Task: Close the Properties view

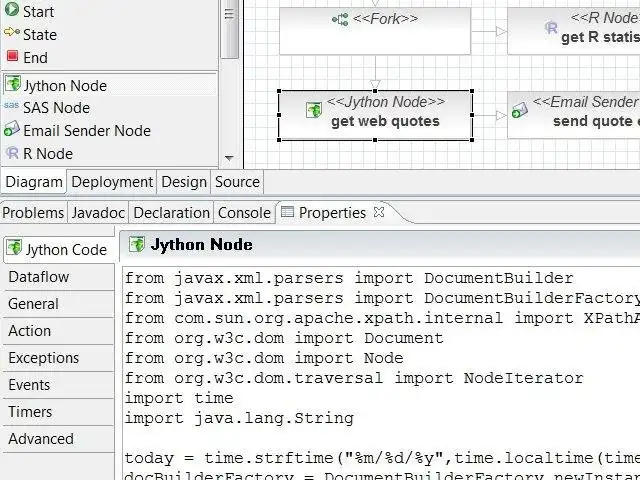Action: point(379,212)
